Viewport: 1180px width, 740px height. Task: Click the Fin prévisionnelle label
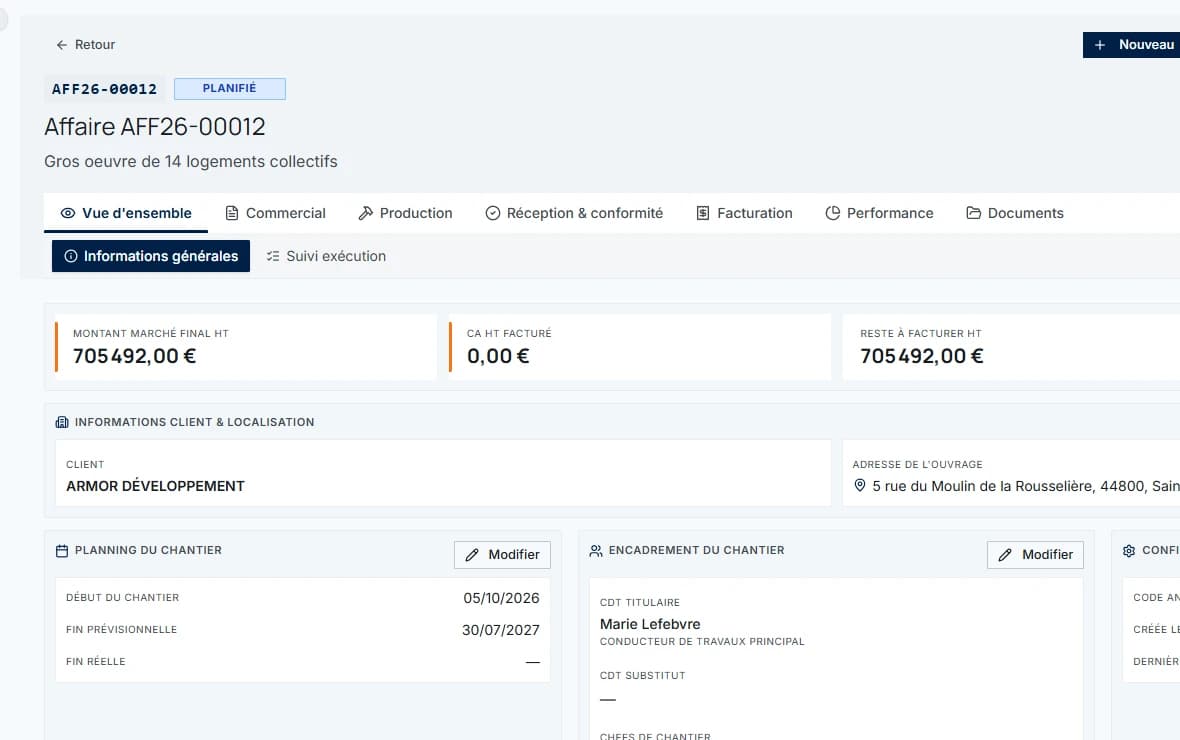tap(121, 629)
